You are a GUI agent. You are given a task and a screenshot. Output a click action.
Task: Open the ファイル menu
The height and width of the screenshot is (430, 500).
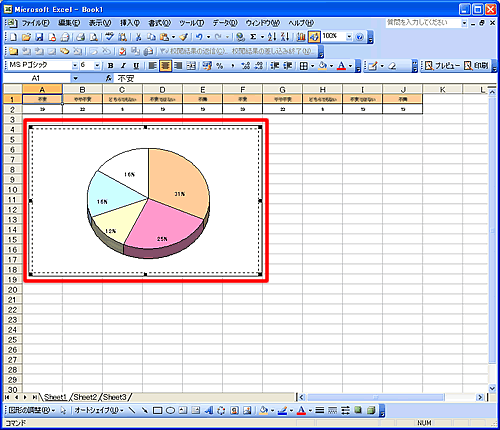[x=35, y=23]
